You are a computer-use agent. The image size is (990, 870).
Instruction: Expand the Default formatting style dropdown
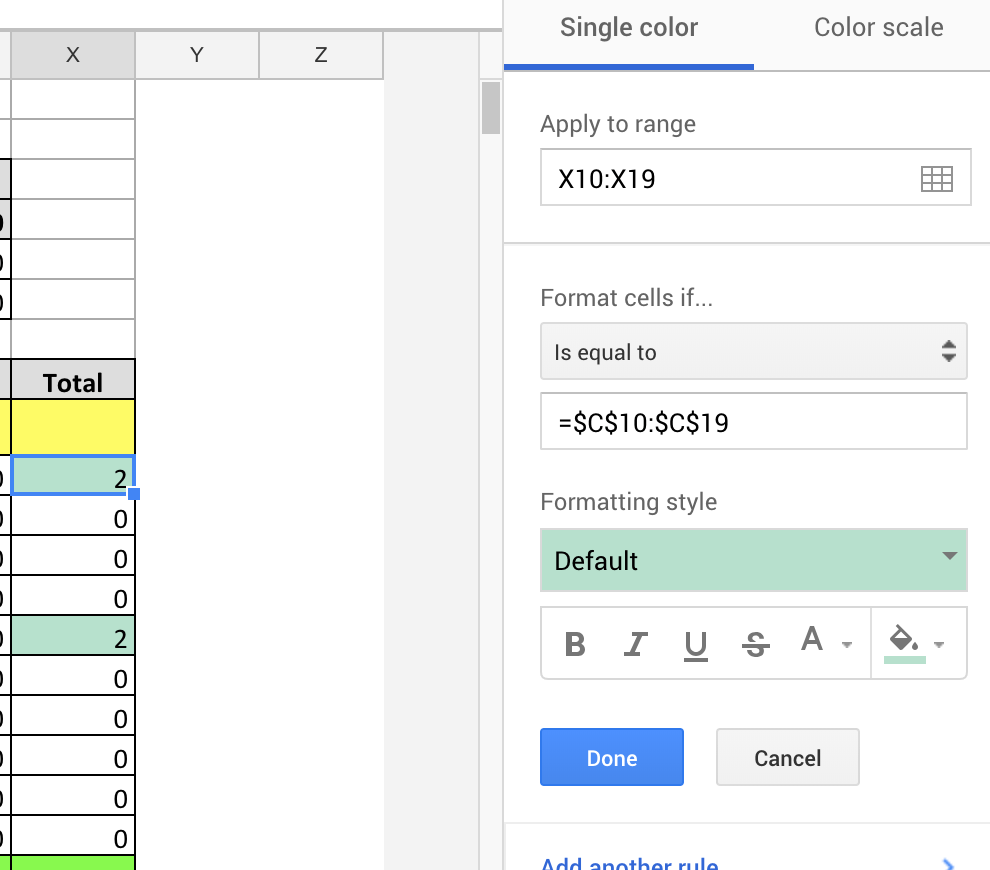click(753, 560)
